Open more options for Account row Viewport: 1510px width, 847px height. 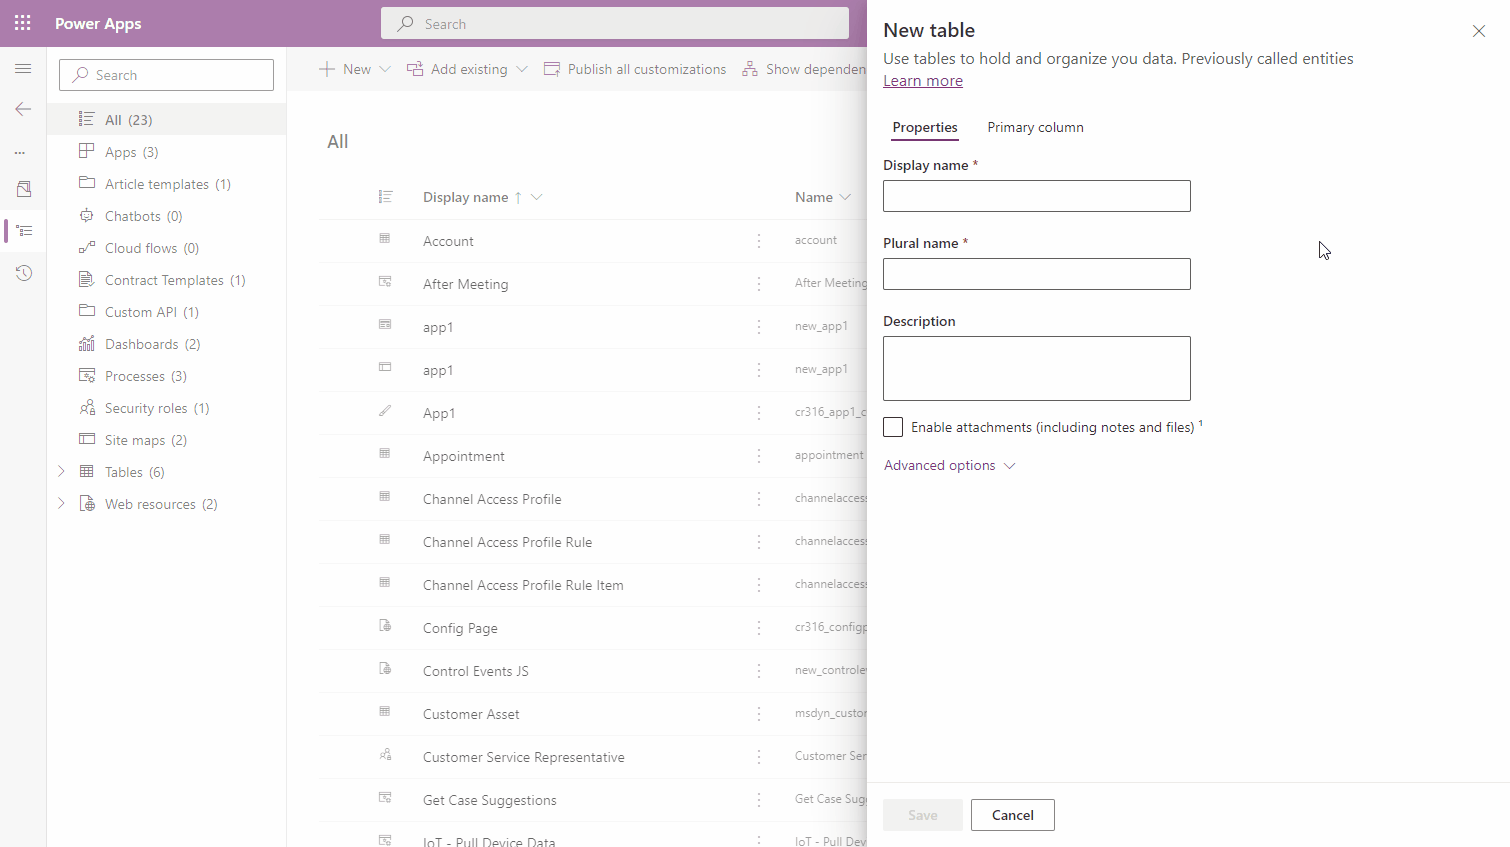click(x=759, y=241)
